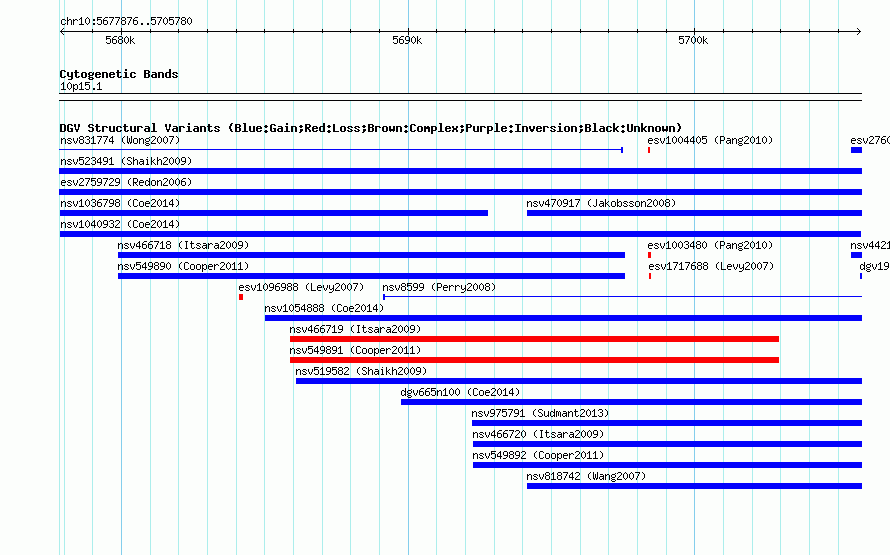This screenshot has width=890, height=555.
Task: Click the nsv549890 (Cooper2011) label
Action: tap(183, 266)
